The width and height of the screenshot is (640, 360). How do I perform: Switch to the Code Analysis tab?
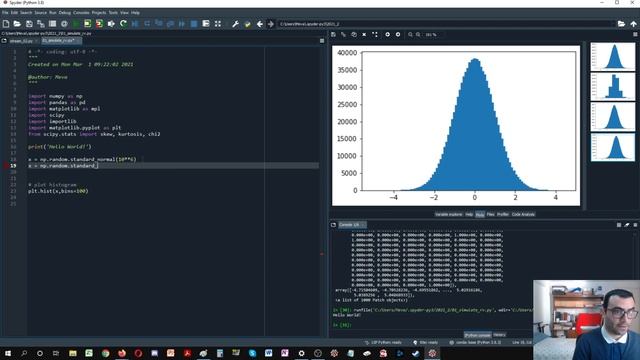coord(523,214)
